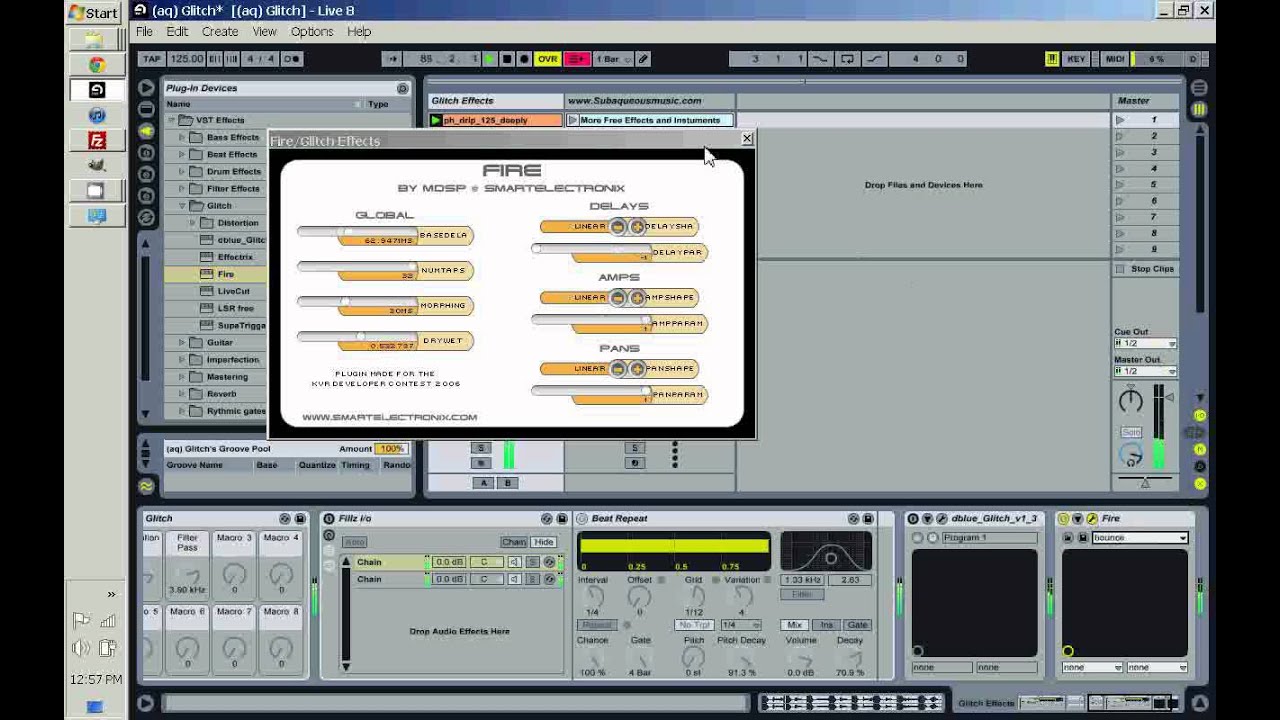Click the Hide button in Fillz i/o
Screen dimensions: 1280x720
[x=543, y=542]
